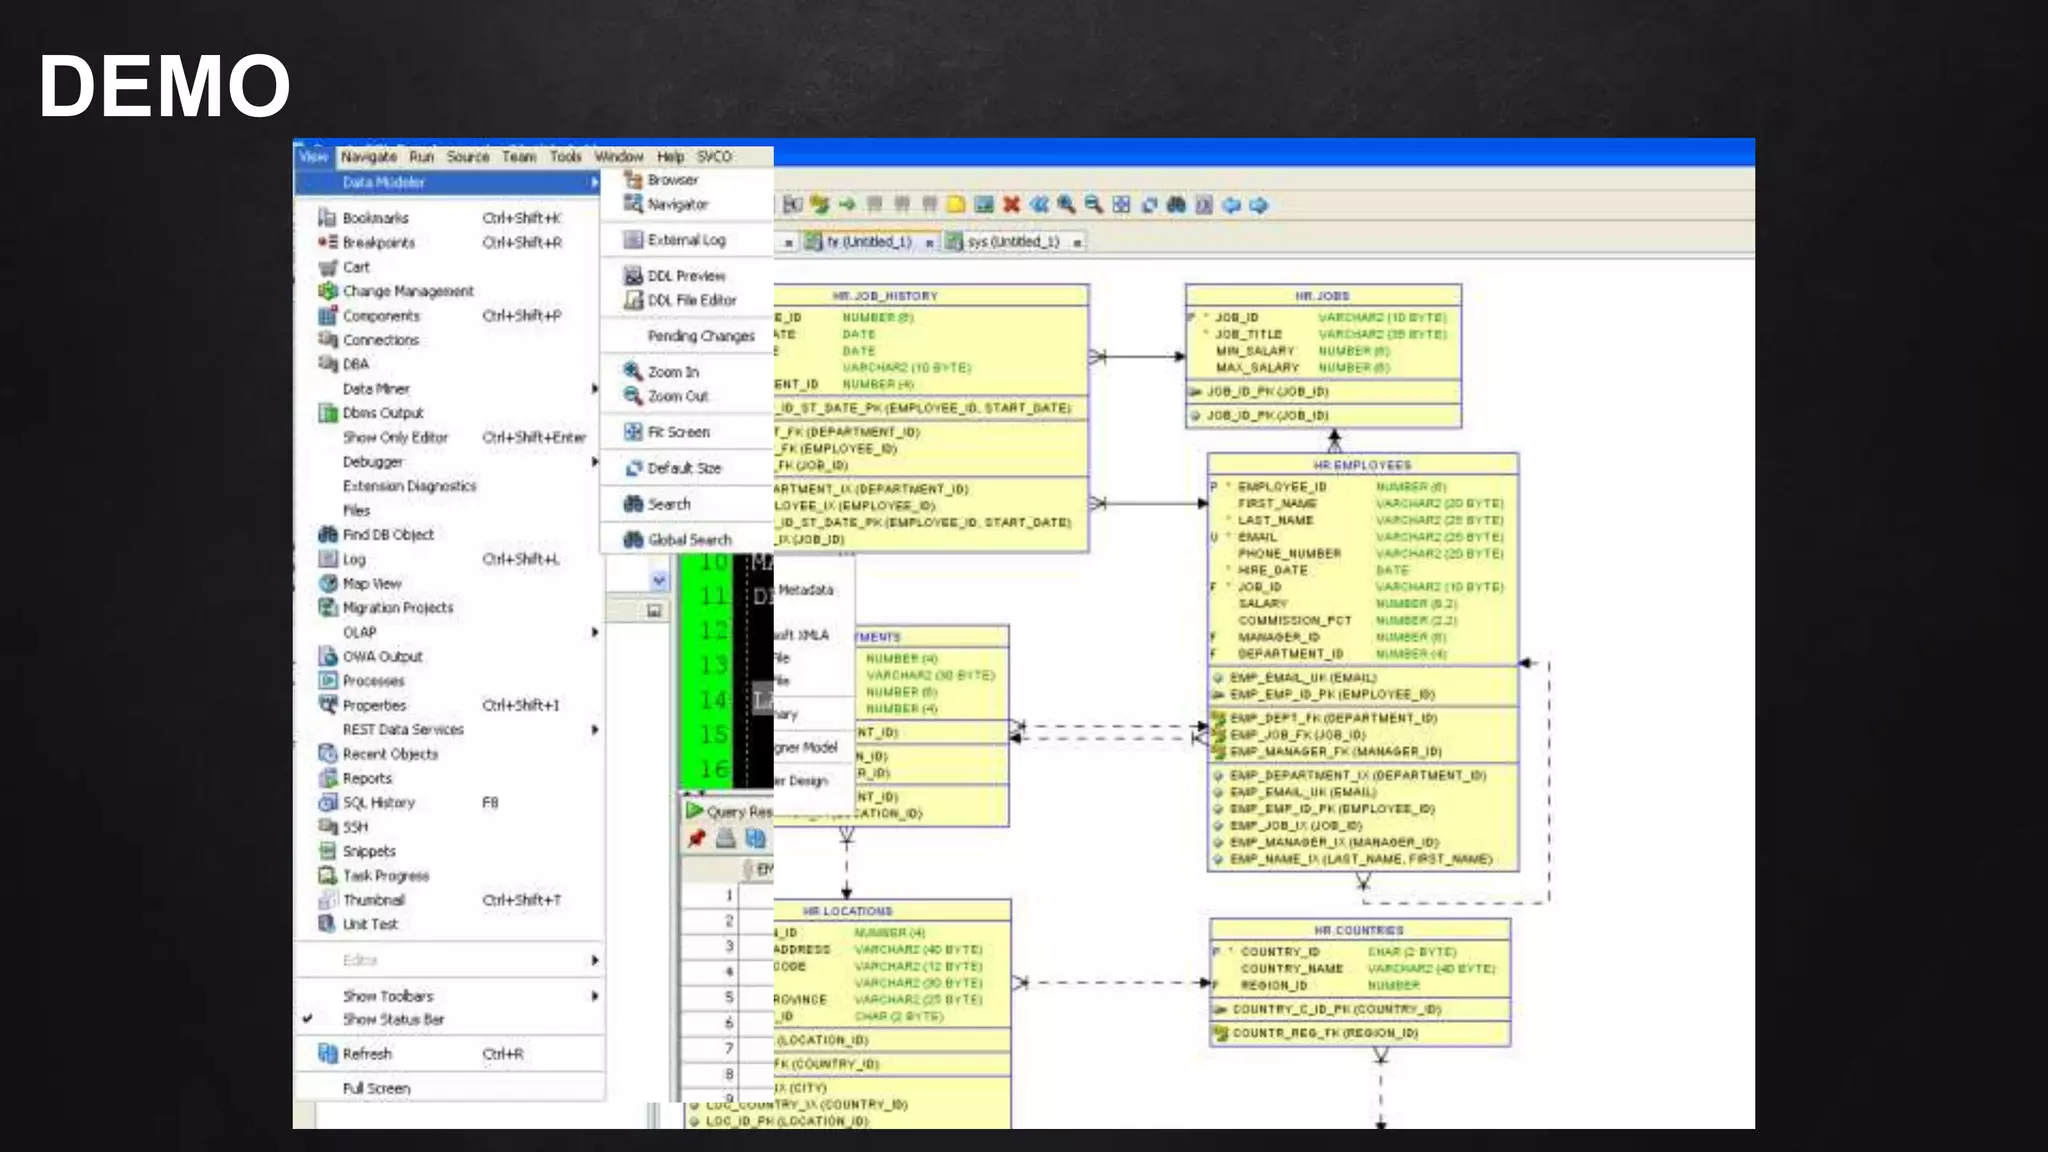Click the red pin icon in Query Result
The image size is (2048, 1152).
coord(697,839)
